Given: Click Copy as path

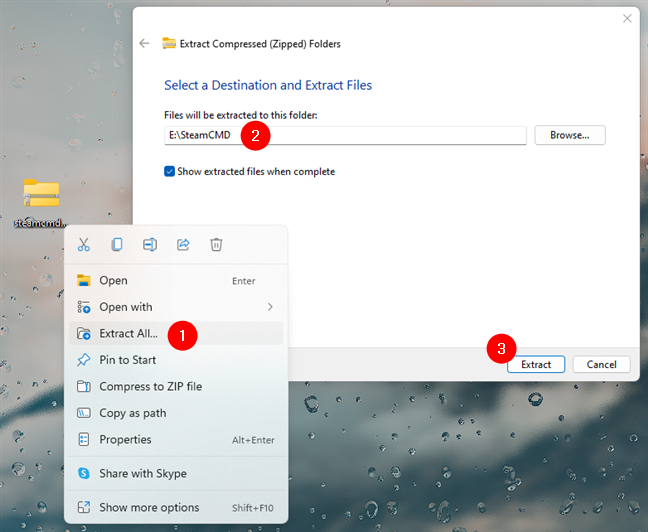Looking at the screenshot, I should click(x=176, y=413).
